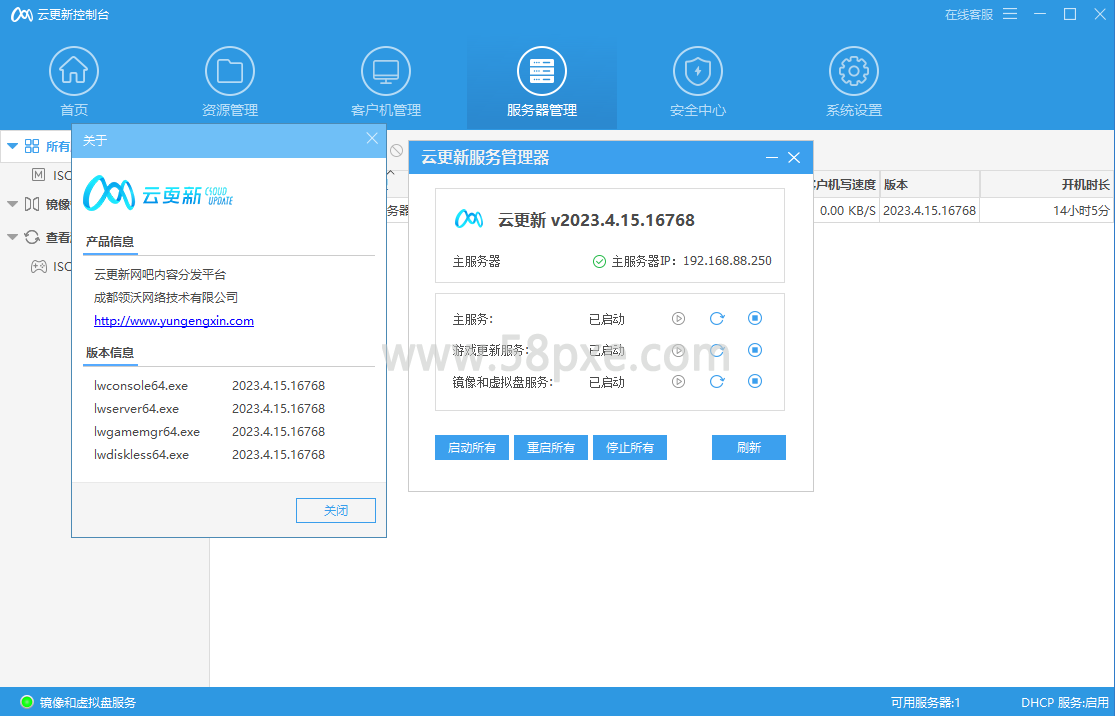Click the app logo in title bar
Image resolution: width=1115 pixels, height=716 pixels.
21,14
